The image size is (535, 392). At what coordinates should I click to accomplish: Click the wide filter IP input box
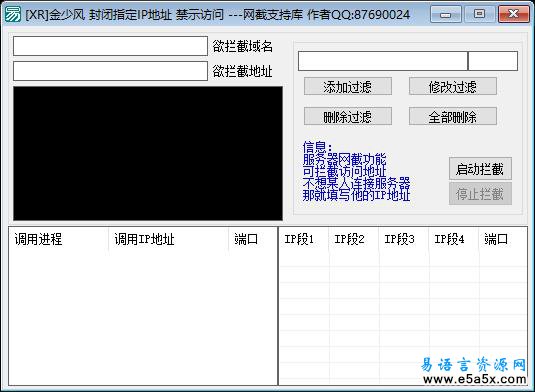pos(383,61)
